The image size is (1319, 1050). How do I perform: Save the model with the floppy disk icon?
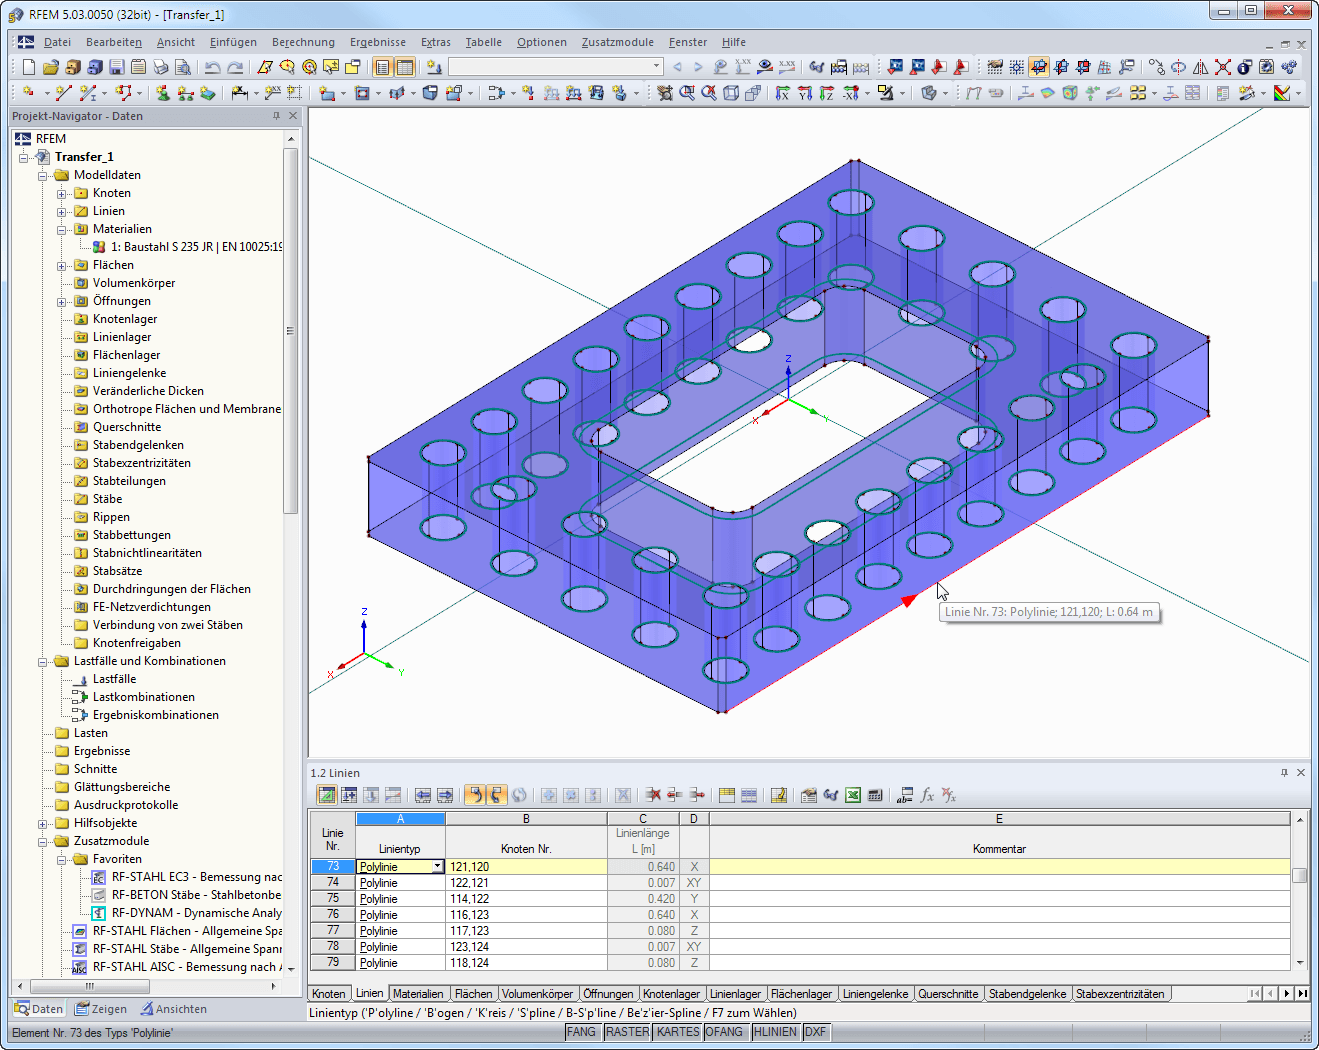[x=117, y=67]
